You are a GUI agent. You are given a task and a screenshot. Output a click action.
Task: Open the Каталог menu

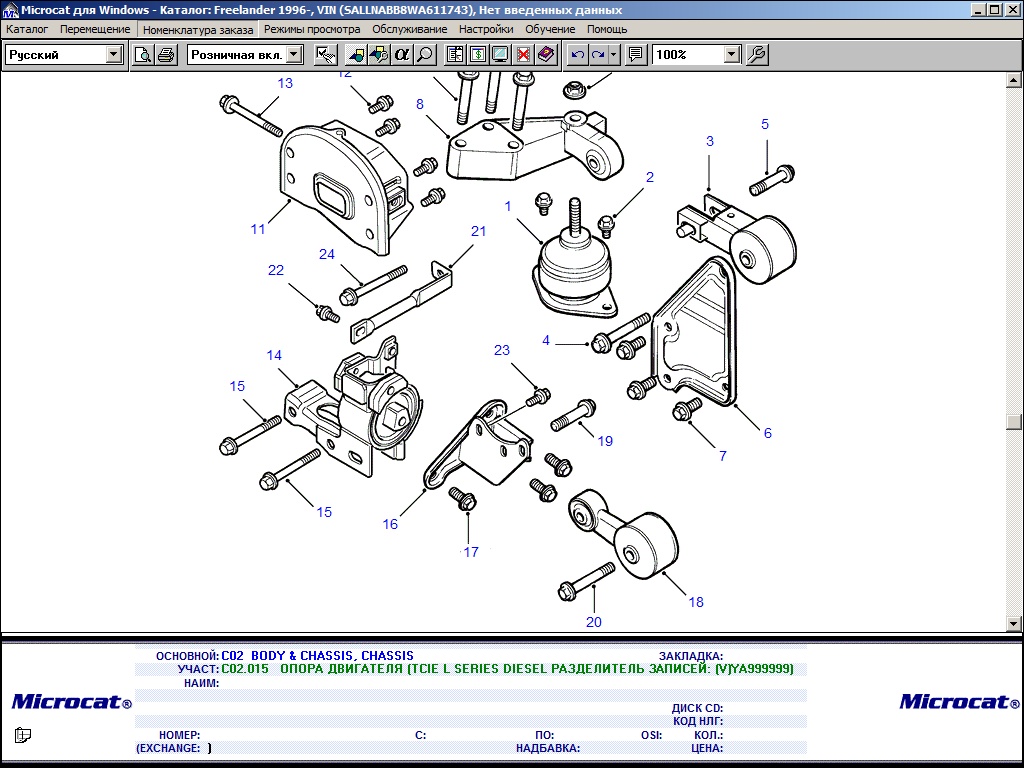tap(27, 29)
